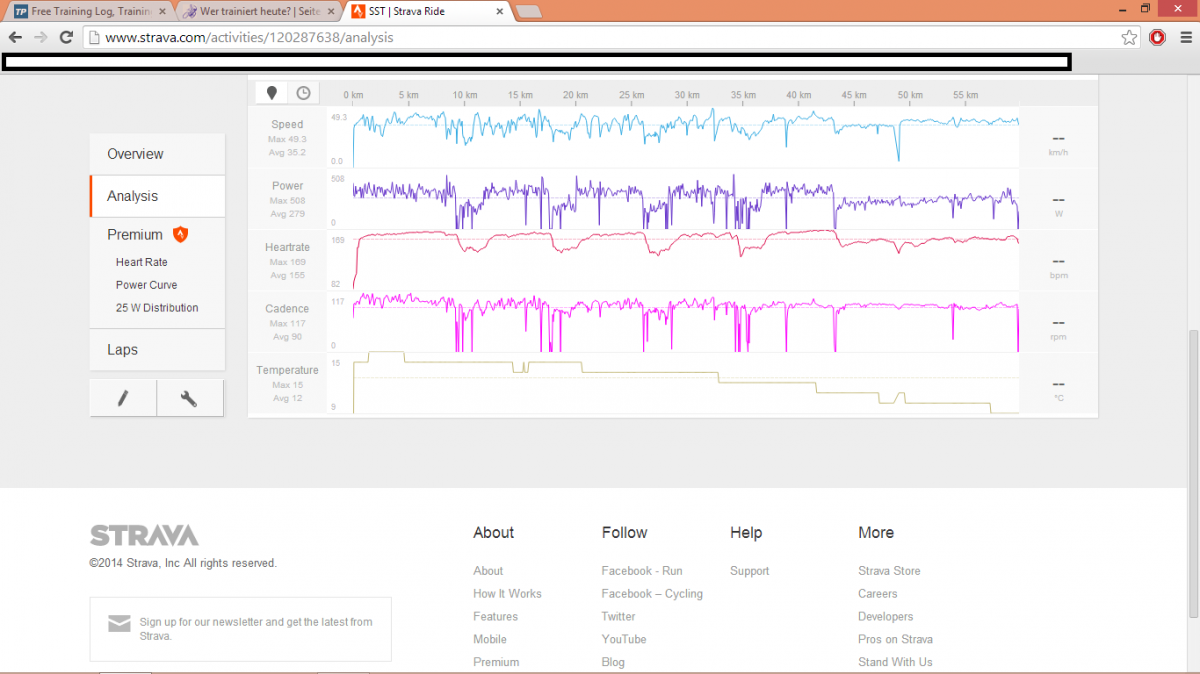Click the 50 km axis marker
The width and height of the screenshot is (1200, 674).
click(908, 95)
